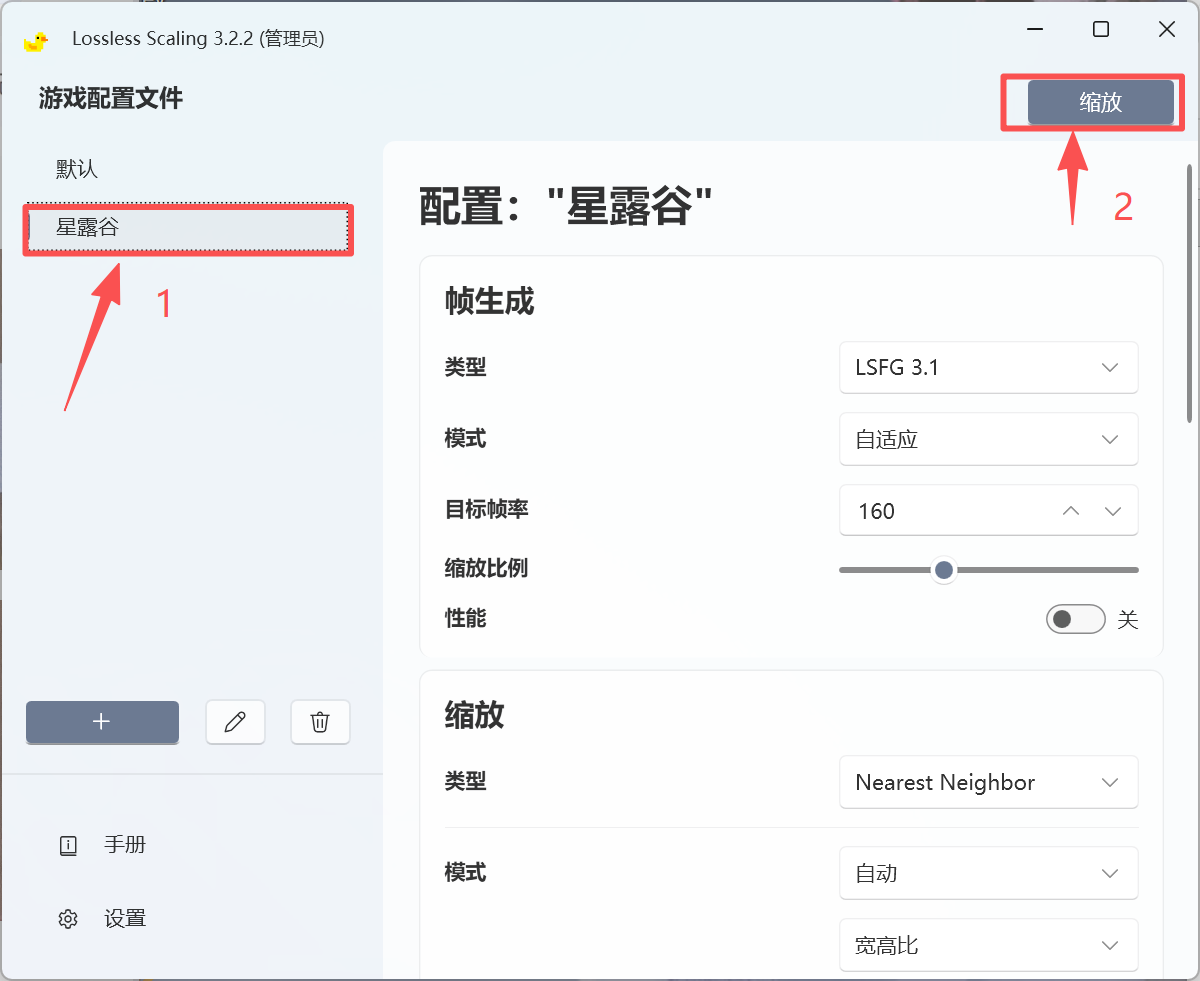This screenshot has width=1200, height=981.
Task: Open the manual book icon
Action: coord(68,845)
